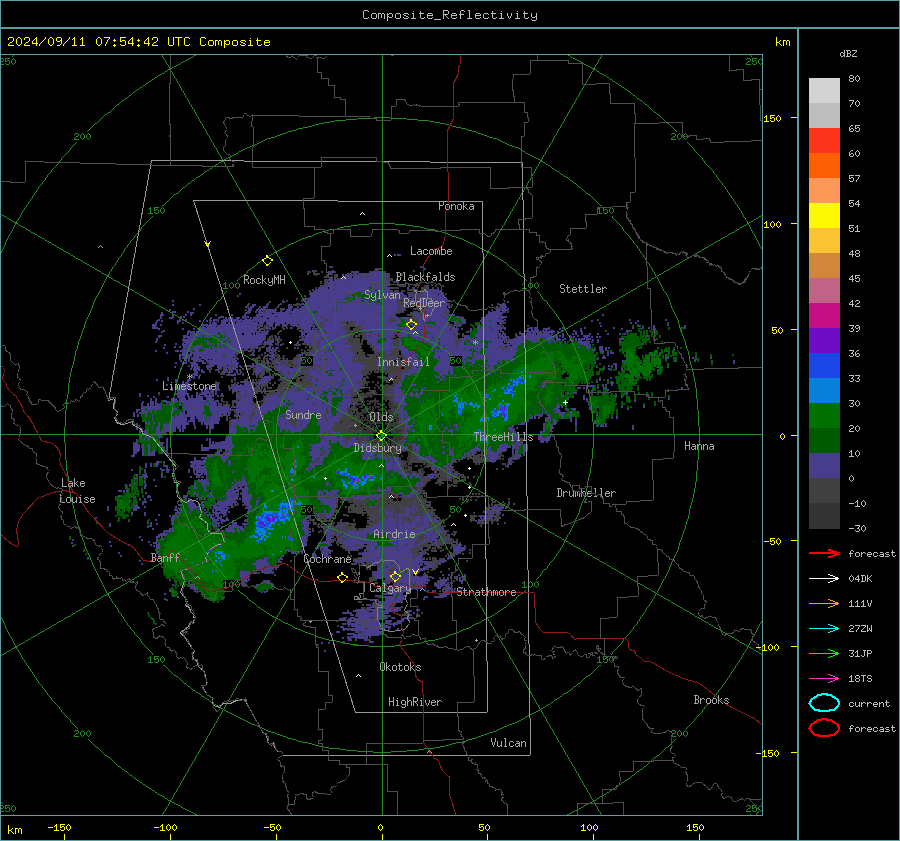Click the Stettler town label
This screenshot has height=841, width=900.
583,289
